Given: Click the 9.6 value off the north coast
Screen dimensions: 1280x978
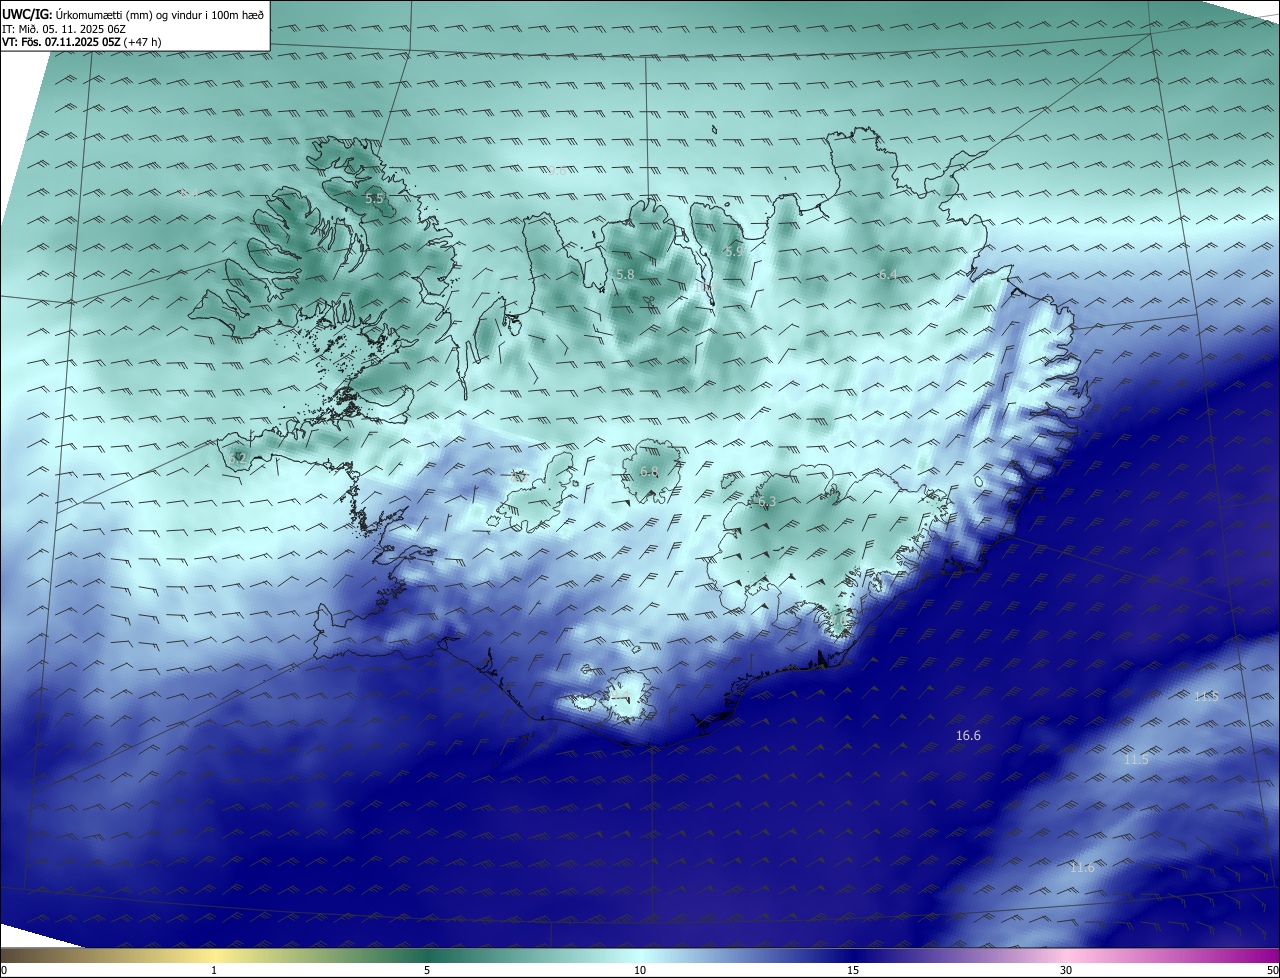Looking at the screenshot, I should click(557, 171).
